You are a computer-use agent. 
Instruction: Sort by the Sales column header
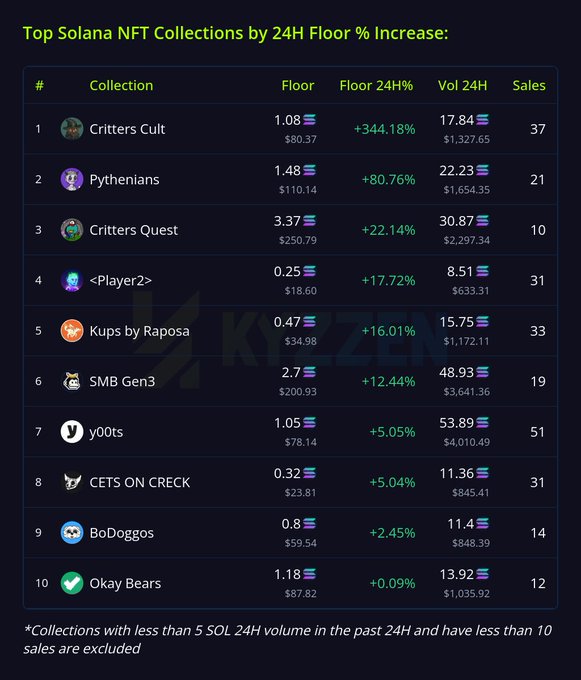529,85
